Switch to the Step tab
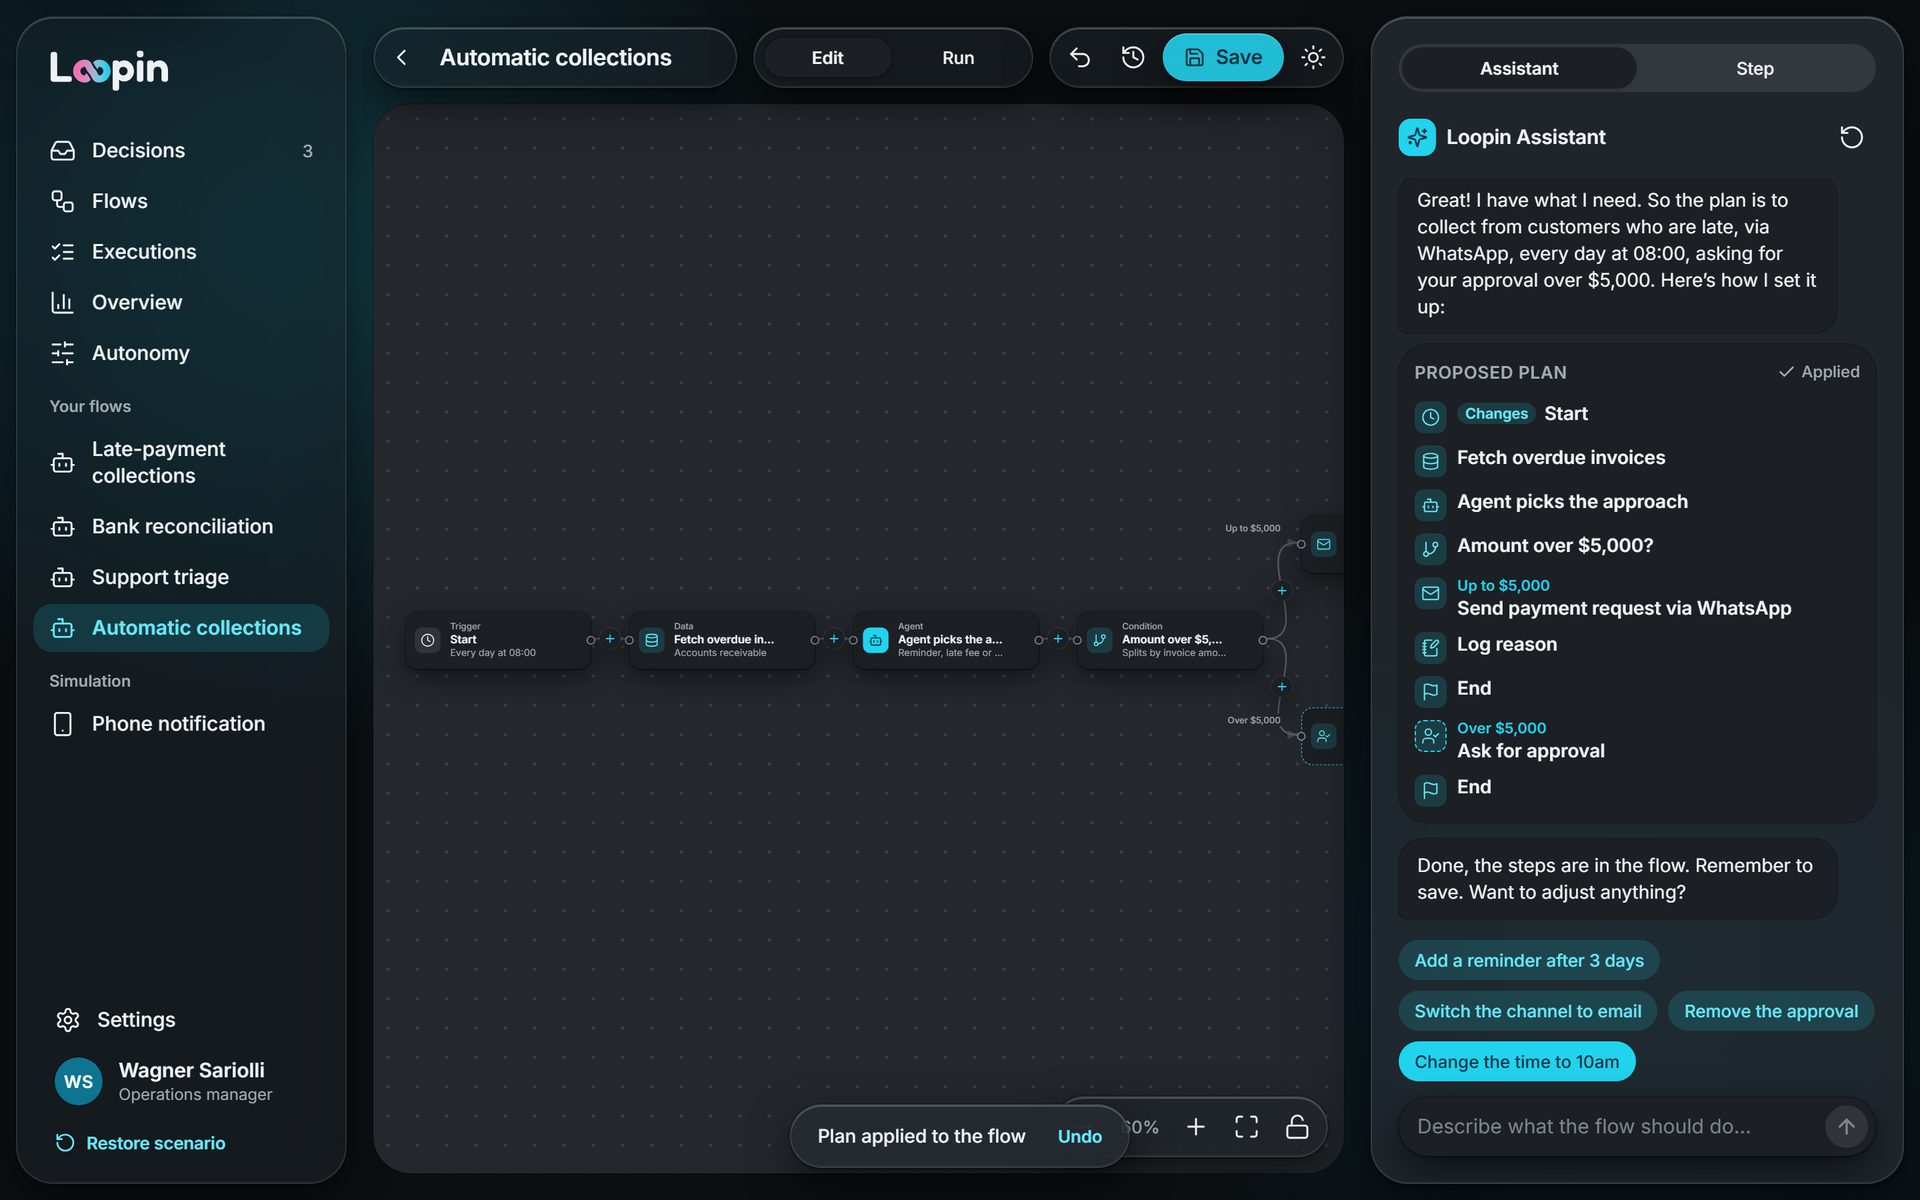 tap(1755, 68)
